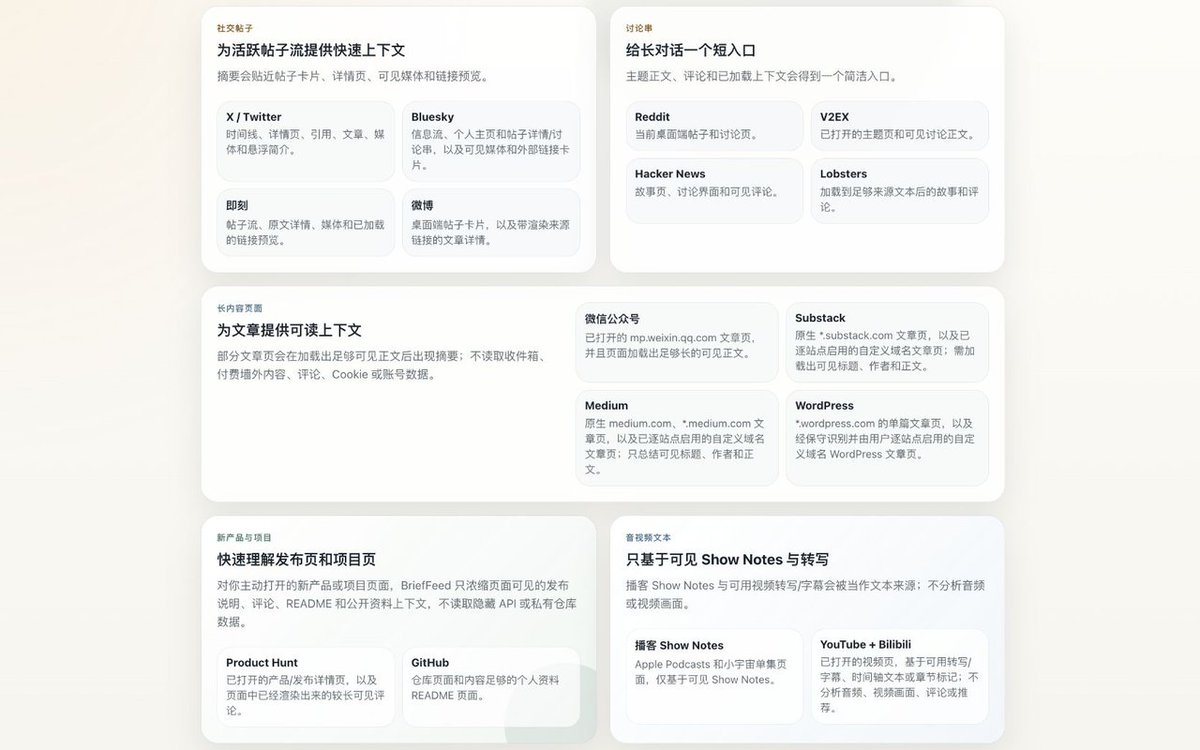Select the Medium card

[677, 438]
